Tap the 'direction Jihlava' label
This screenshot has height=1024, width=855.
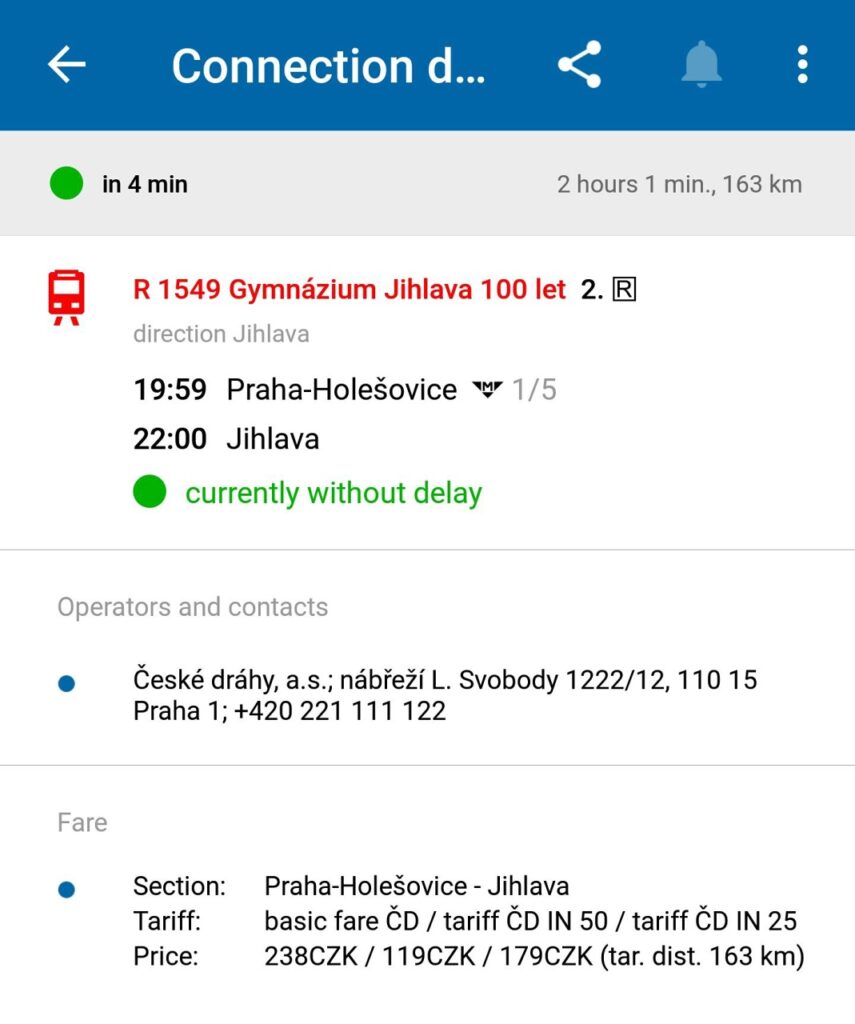221,334
